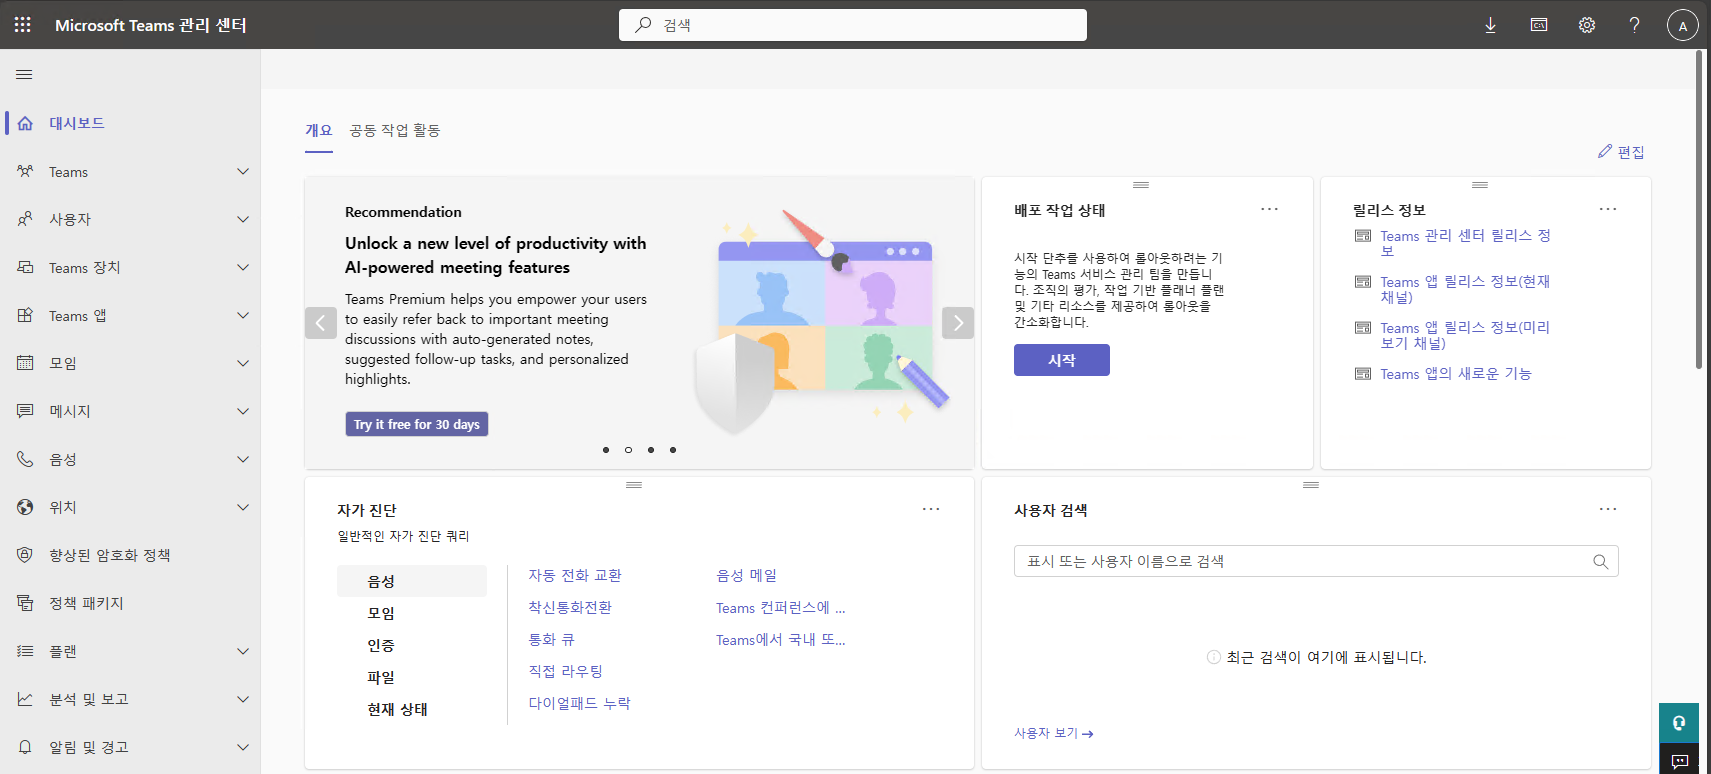1711x774 pixels.
Task: Click the 시작 button
Action: pyautogui.click(x=1062, y=360)
